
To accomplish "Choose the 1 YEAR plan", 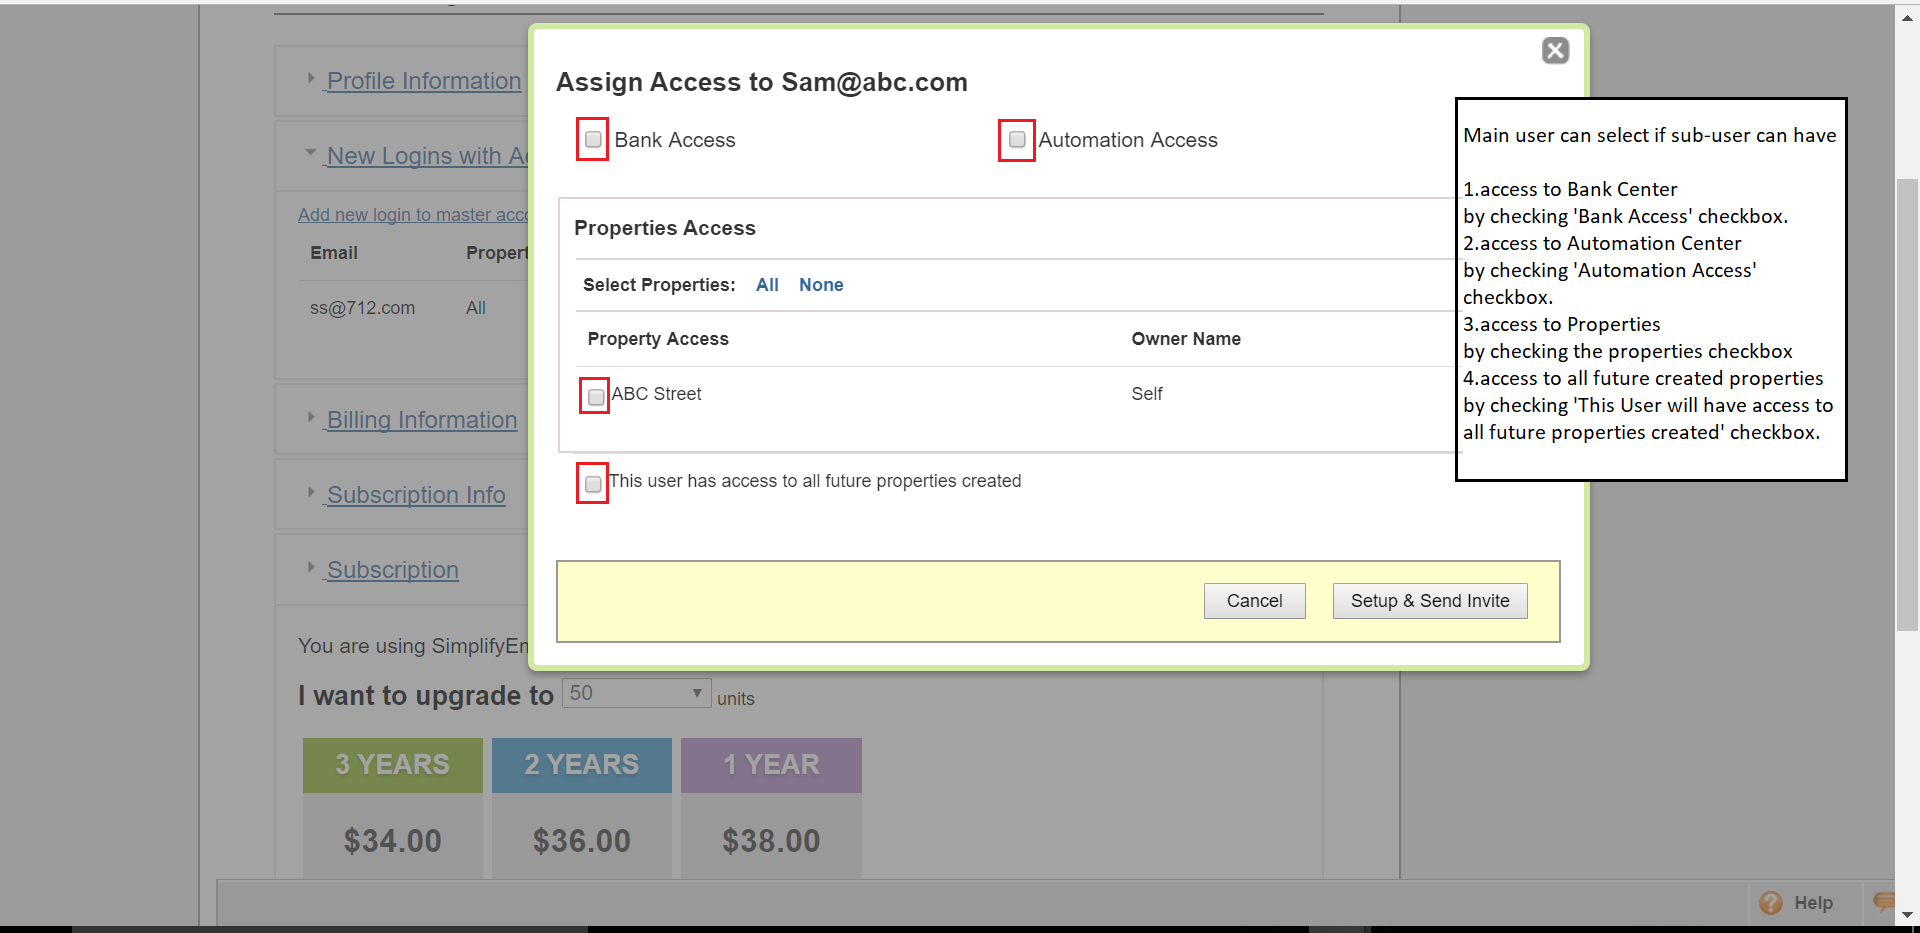I will (771, 765).
